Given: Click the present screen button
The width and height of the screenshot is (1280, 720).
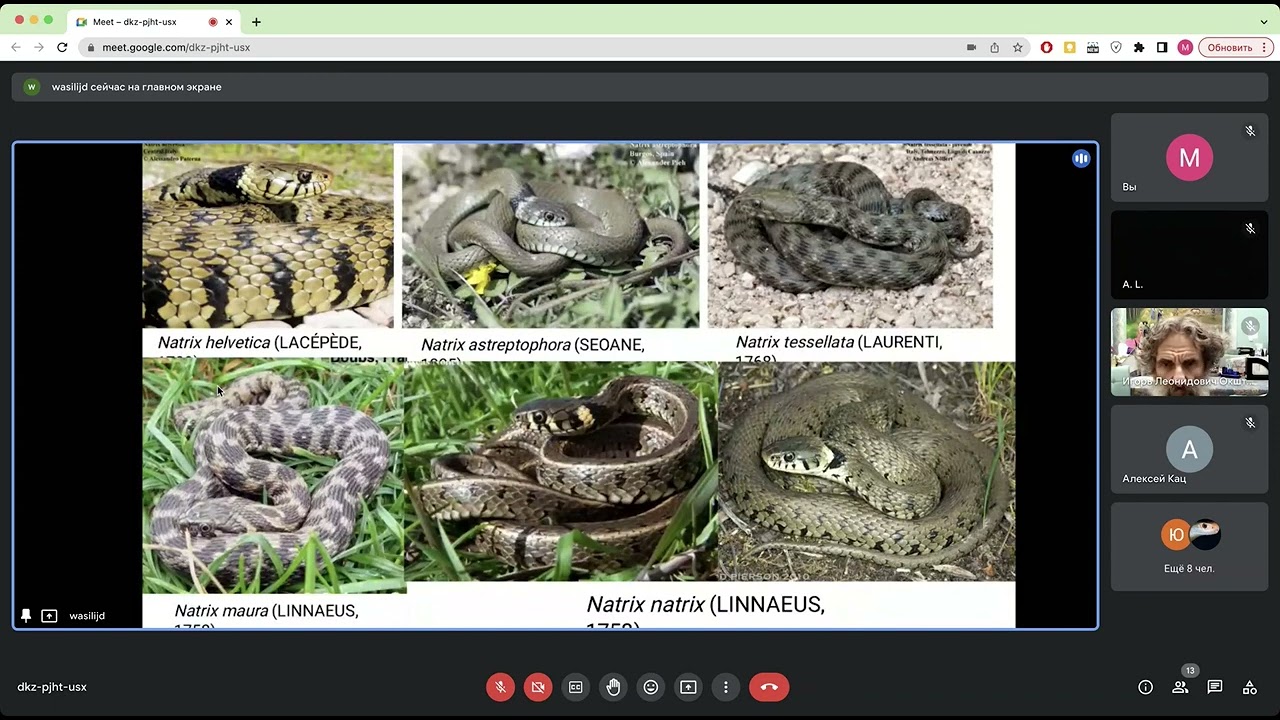Looking at the screenshot, I should point(688,687).
